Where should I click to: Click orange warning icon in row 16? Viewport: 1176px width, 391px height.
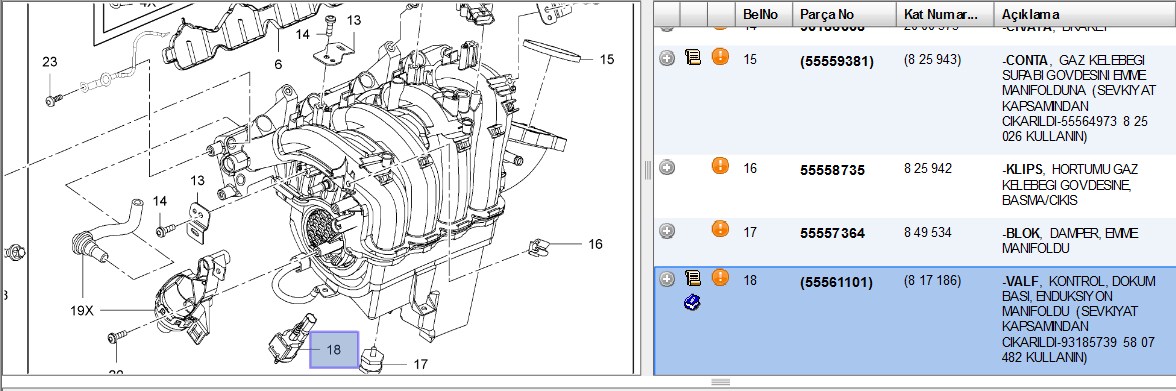(x=720, y=166)
